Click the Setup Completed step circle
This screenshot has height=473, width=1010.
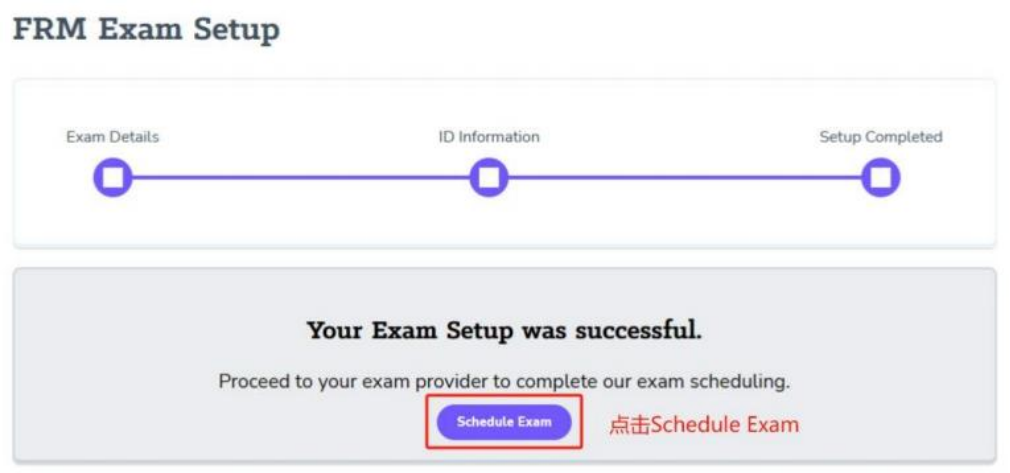coord(880,178)
